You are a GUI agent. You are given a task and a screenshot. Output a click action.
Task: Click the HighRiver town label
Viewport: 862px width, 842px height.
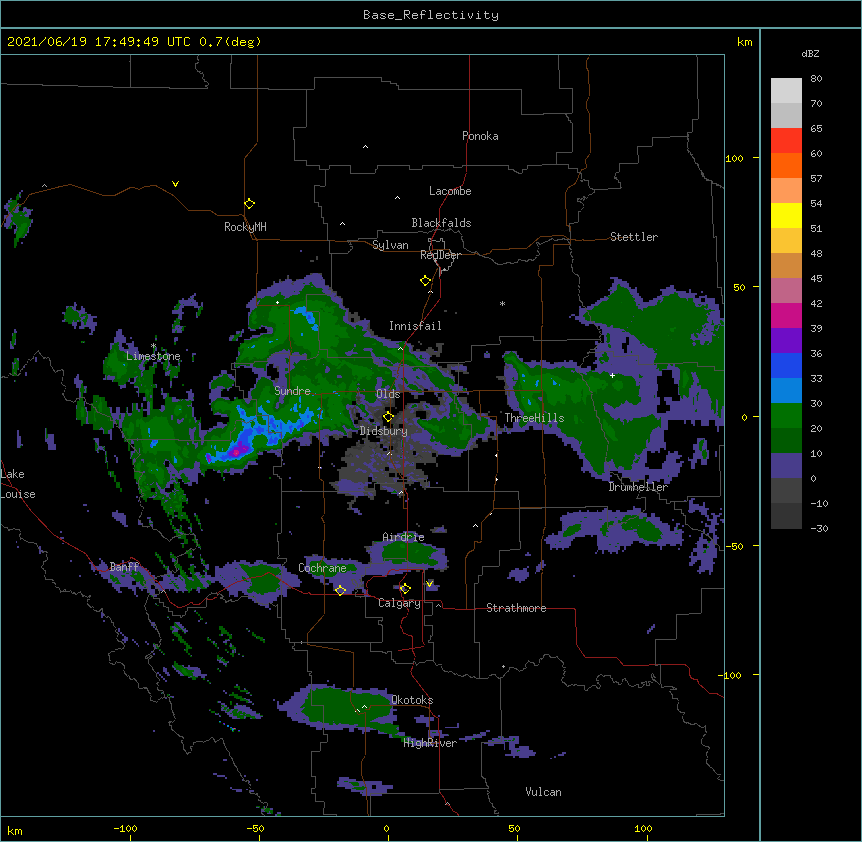click(x=430, y=743)
